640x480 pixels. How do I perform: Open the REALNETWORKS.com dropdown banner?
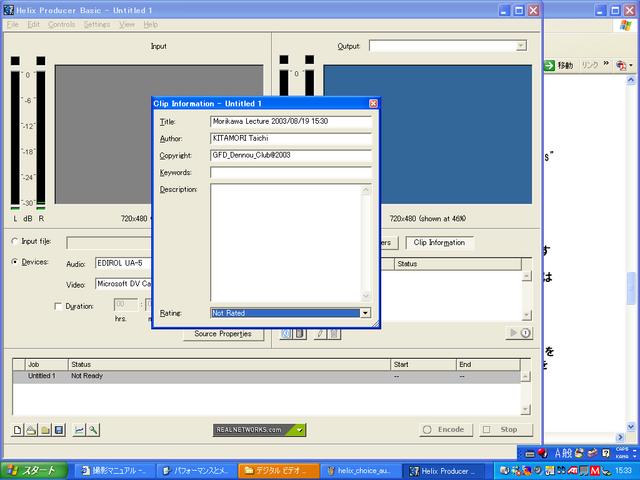(260, 430)
